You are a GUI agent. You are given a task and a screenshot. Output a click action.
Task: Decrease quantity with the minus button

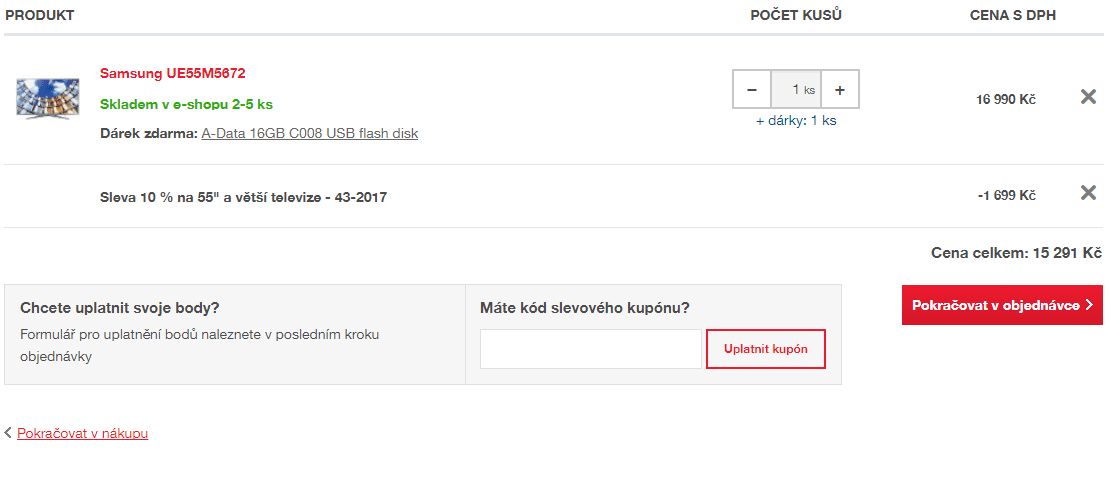pos(752,90)
